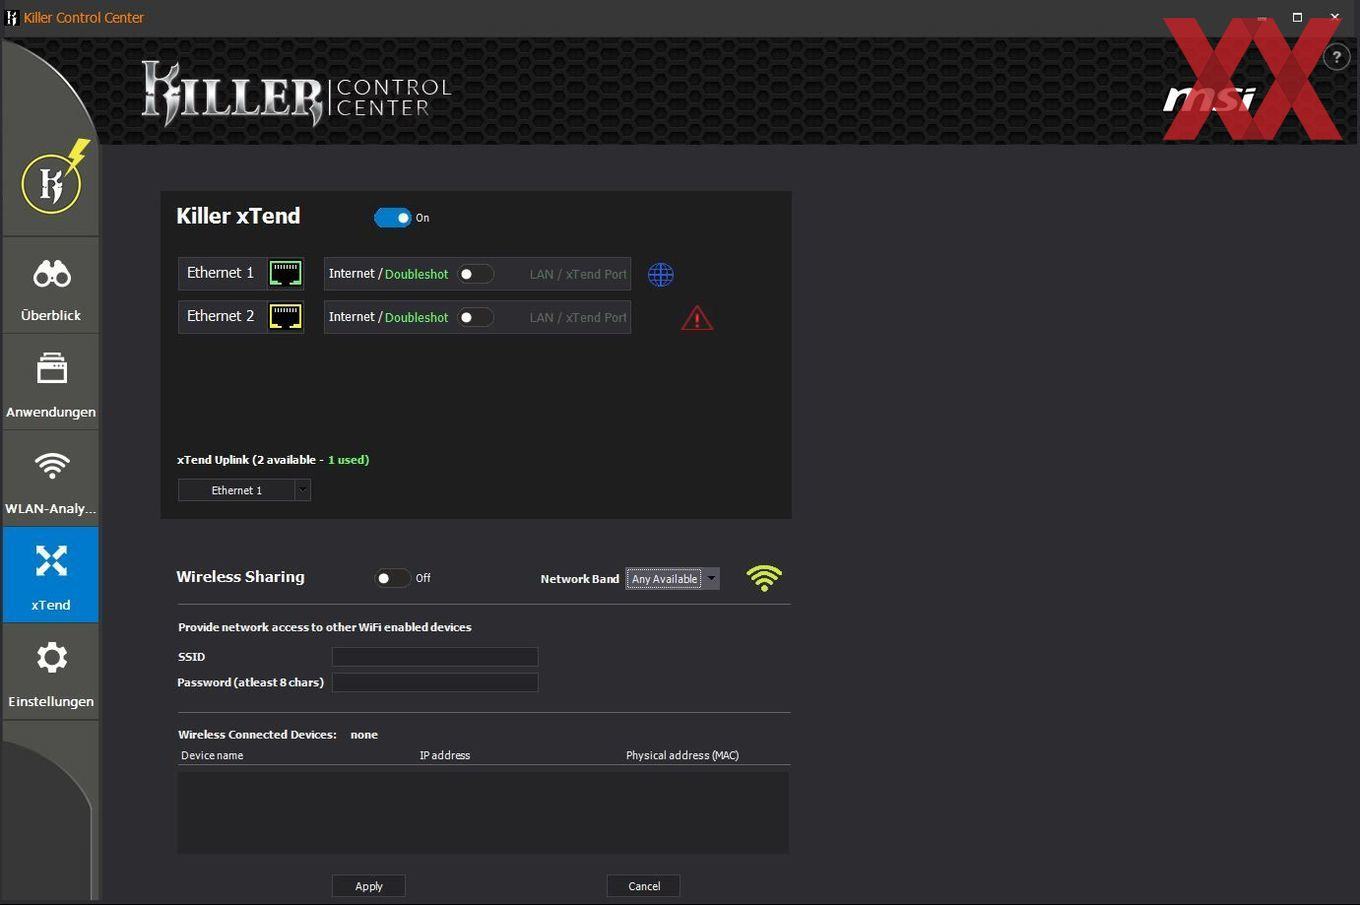Click the Apply button
This screenshot has width=1360, height=905.
tap(368, 886)
